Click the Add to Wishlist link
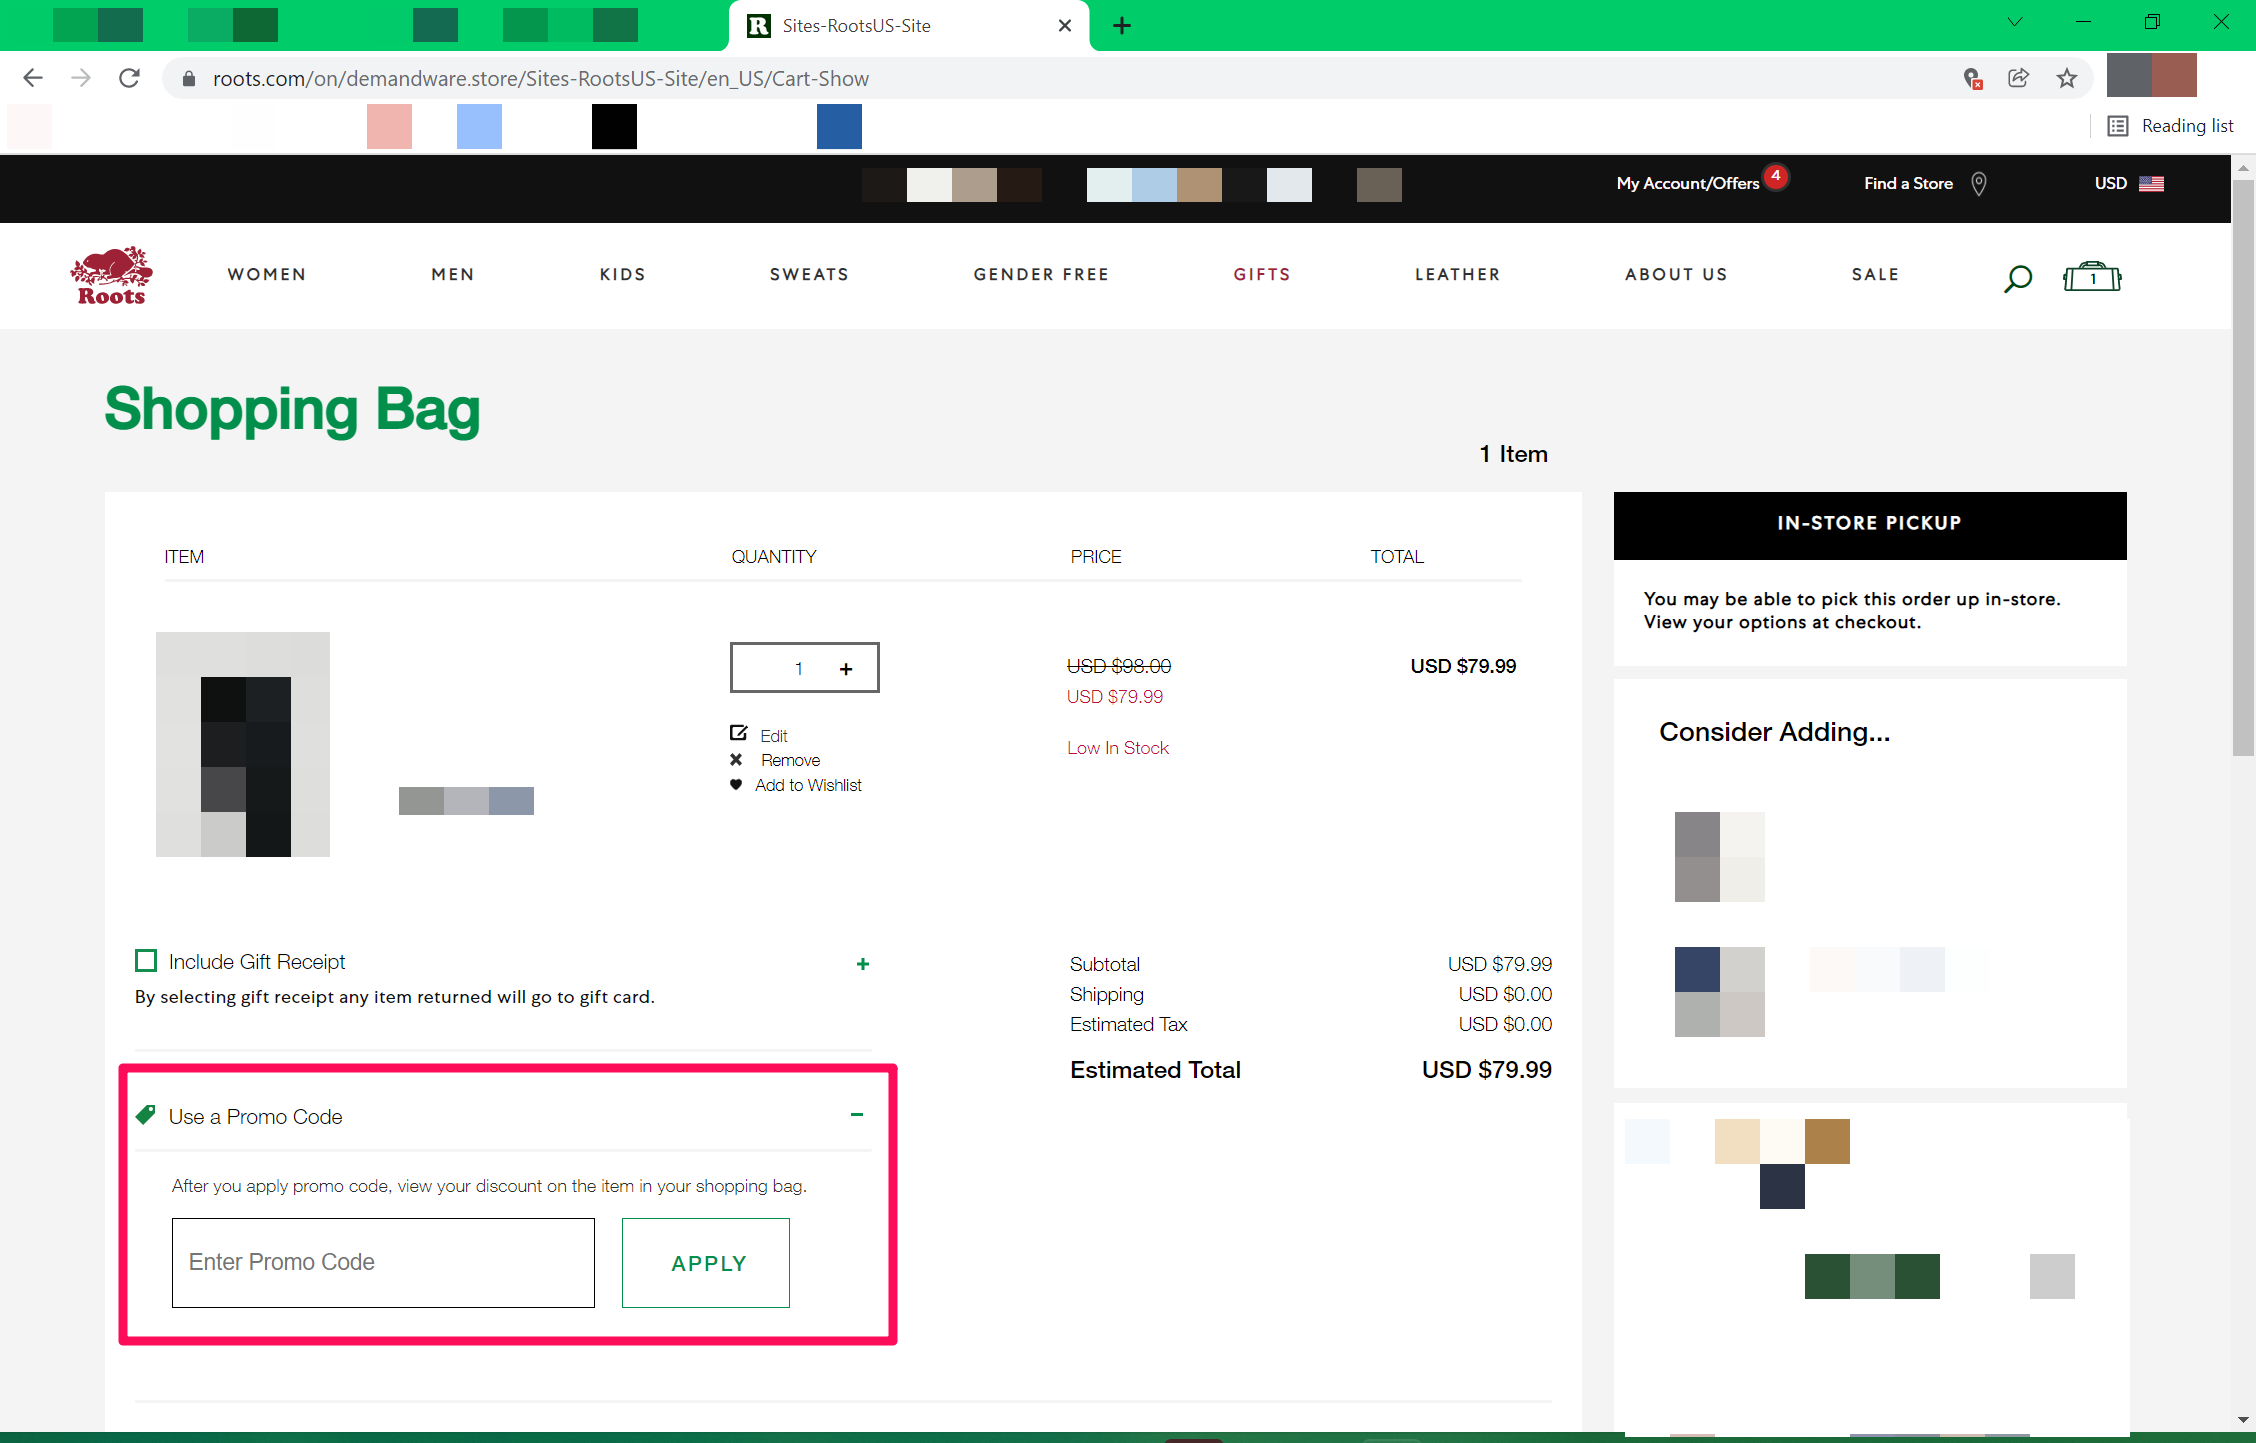The height and width of the screenshot is (1443, 2256). (808, 785)
